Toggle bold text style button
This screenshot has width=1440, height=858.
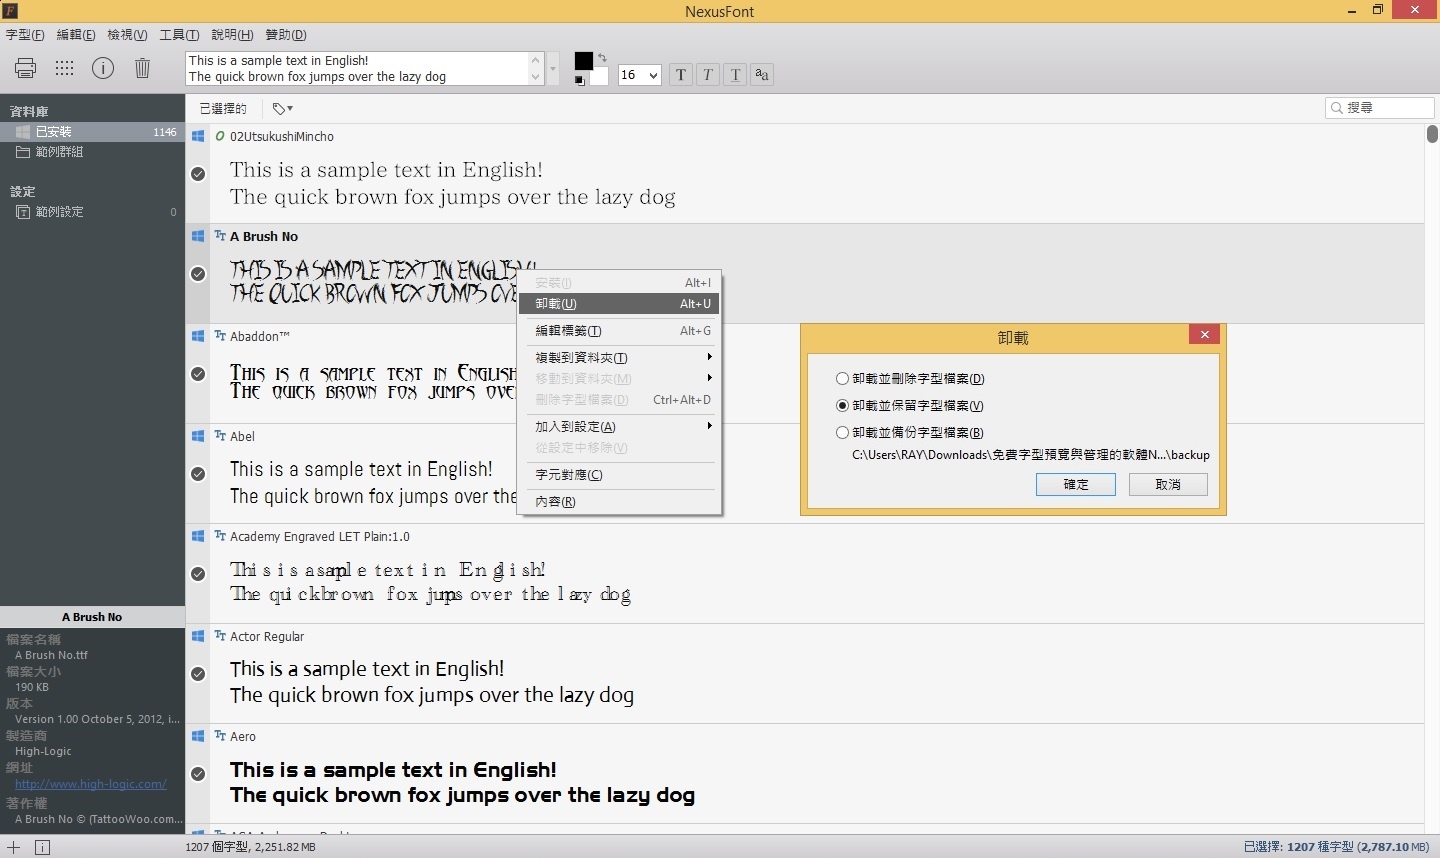click(681, 75)
